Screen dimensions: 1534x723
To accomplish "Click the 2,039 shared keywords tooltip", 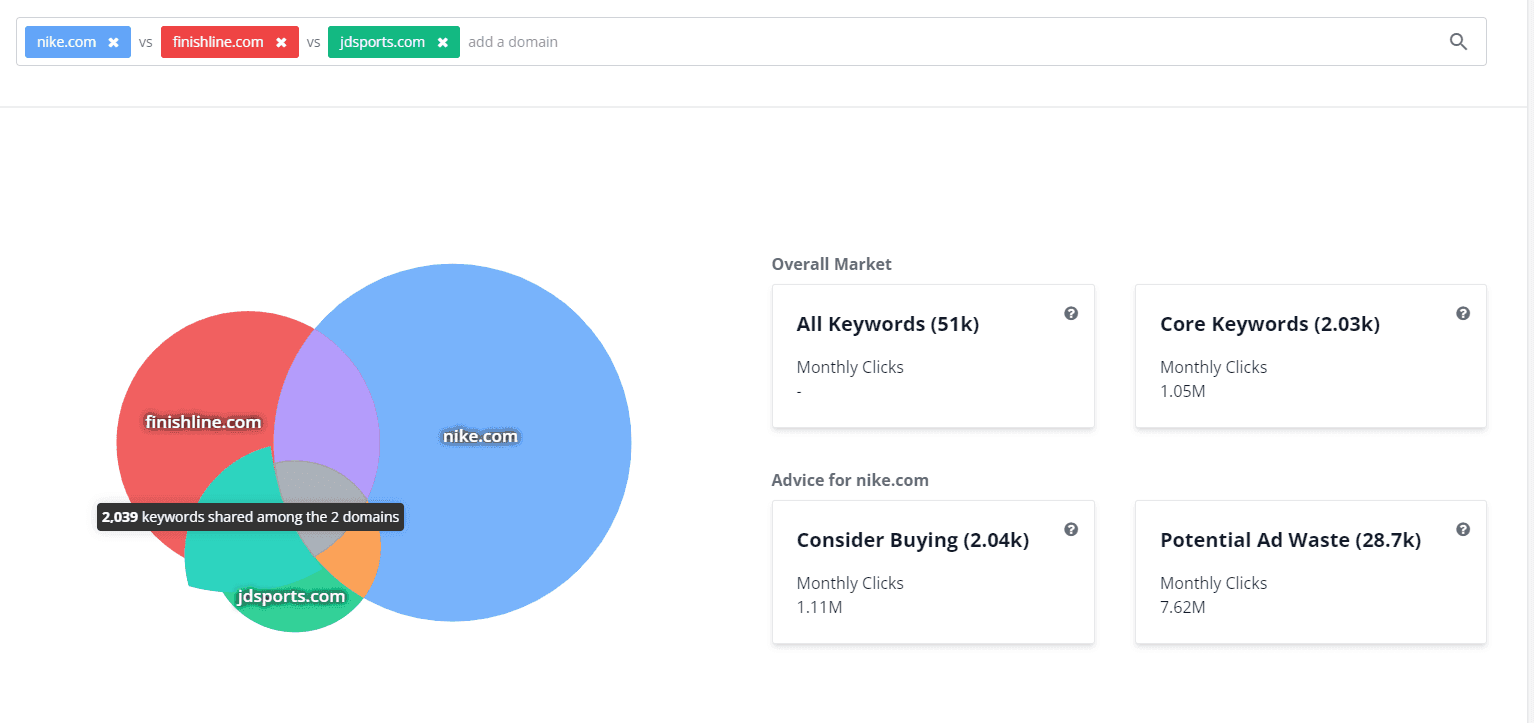I will click(250, 516).
